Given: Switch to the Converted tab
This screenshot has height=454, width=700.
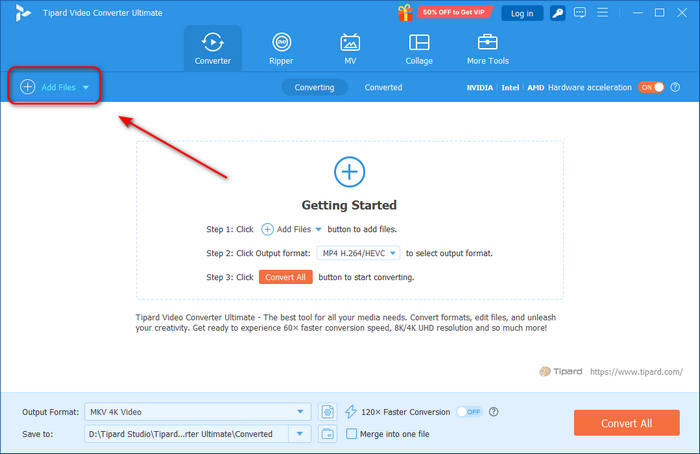Looking at the screenshot, I should click(x=383, y=87).
